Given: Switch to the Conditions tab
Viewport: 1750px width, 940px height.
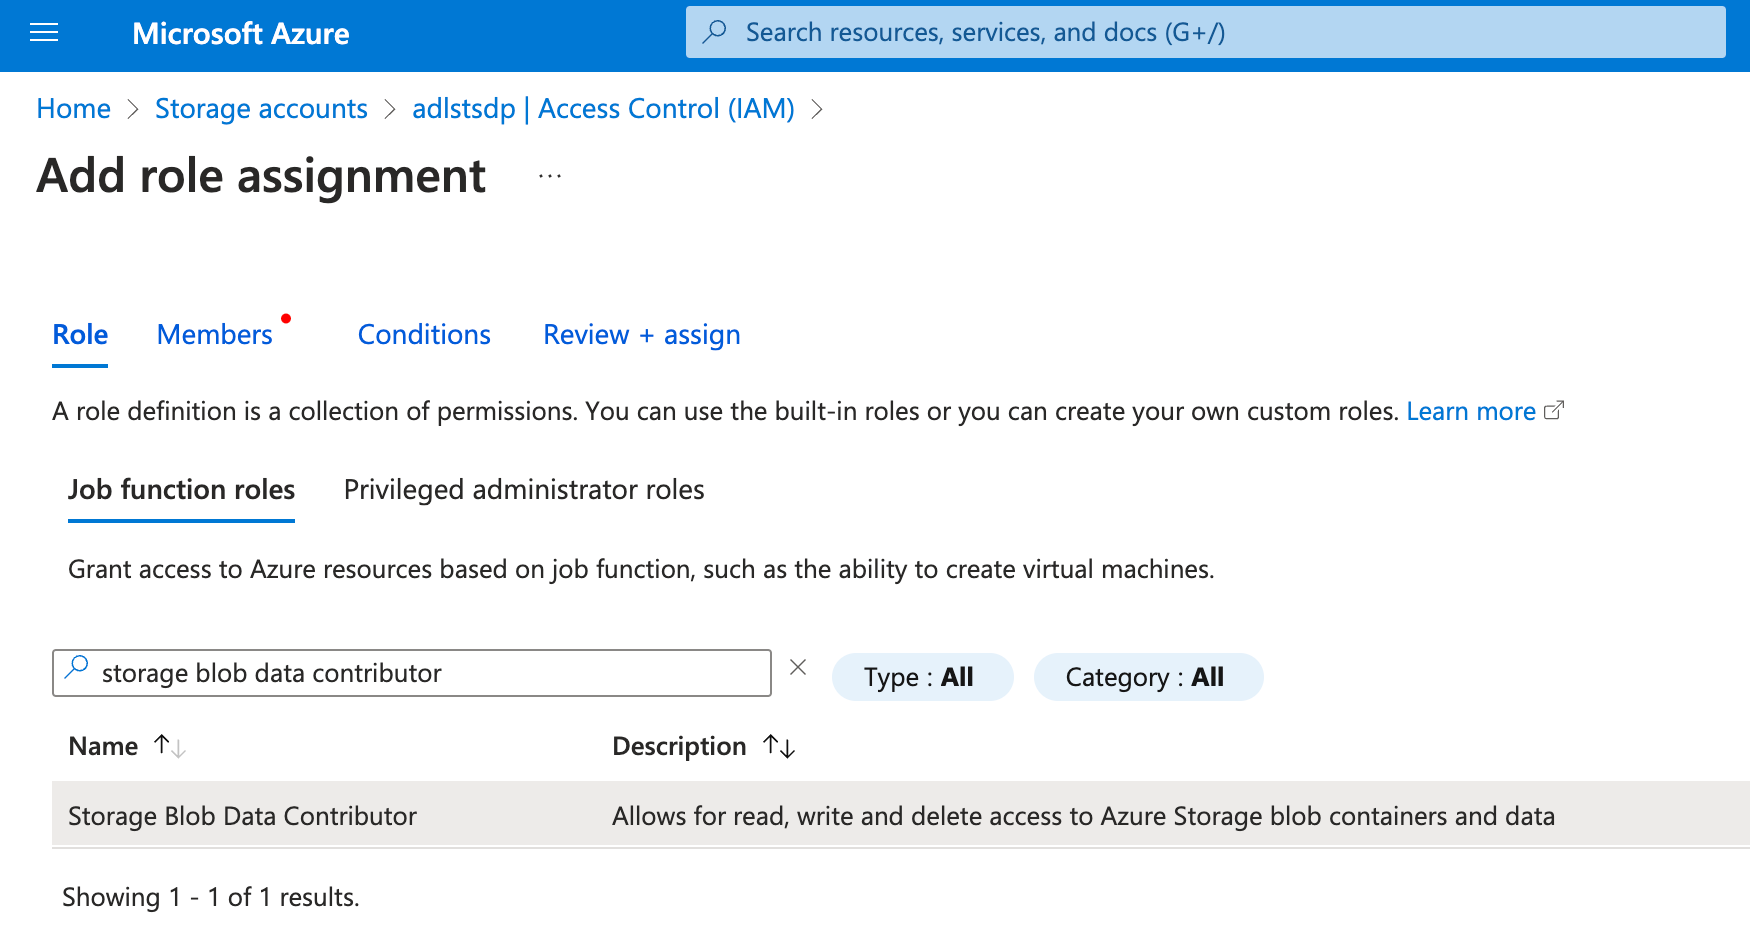Looking at the screenshot, I should [x=424, y=335].
